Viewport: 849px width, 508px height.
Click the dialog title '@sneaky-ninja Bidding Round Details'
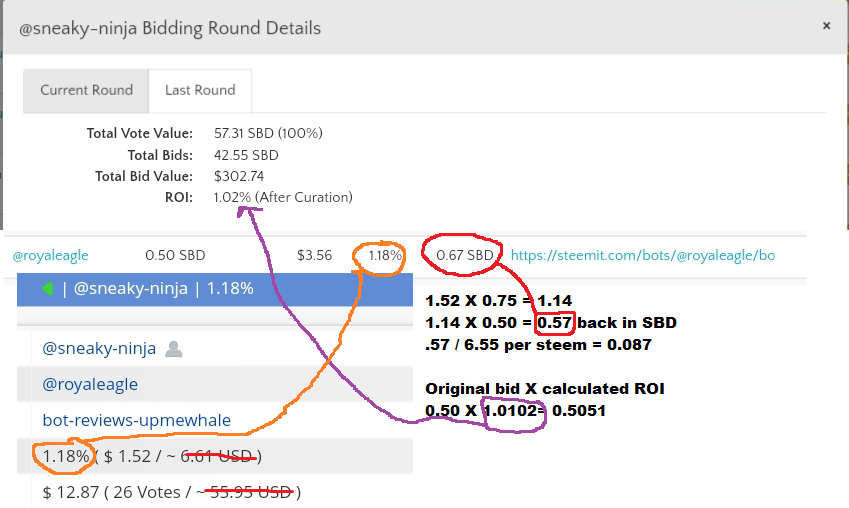coord(170,28)
